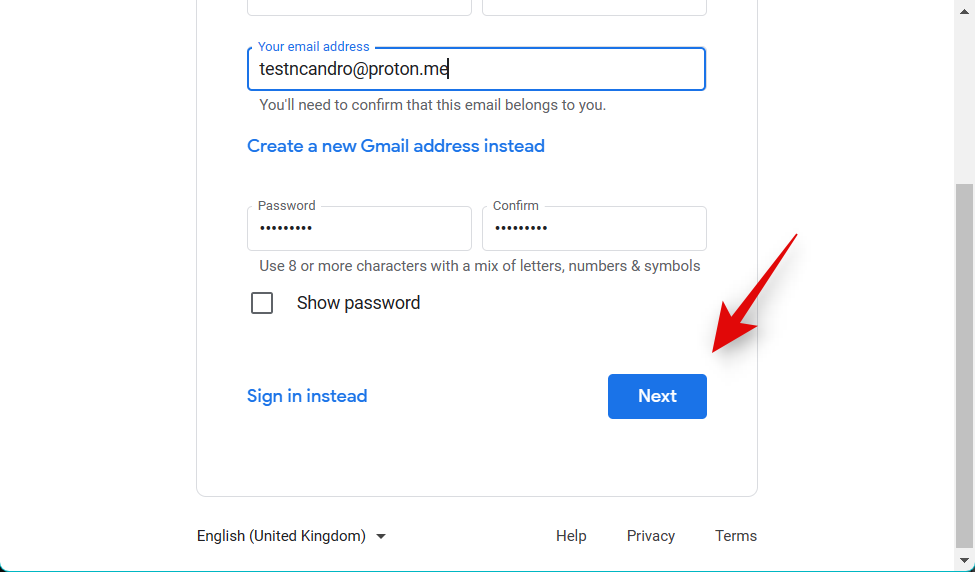
Task: Focus the 'Your email address' input field
Action: click(x=476, y=70)
